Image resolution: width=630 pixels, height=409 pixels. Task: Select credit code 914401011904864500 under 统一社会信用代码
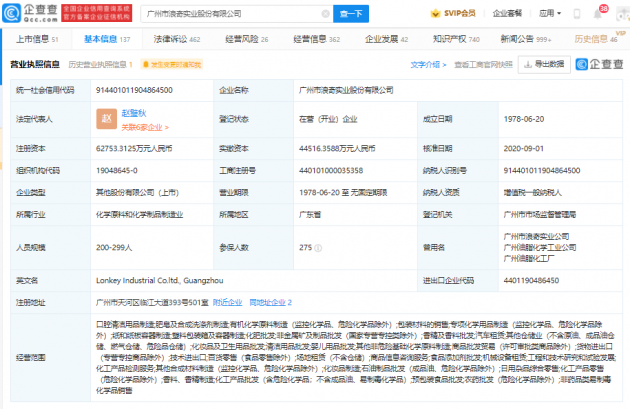pyautogui.click(x=134, y=90)
